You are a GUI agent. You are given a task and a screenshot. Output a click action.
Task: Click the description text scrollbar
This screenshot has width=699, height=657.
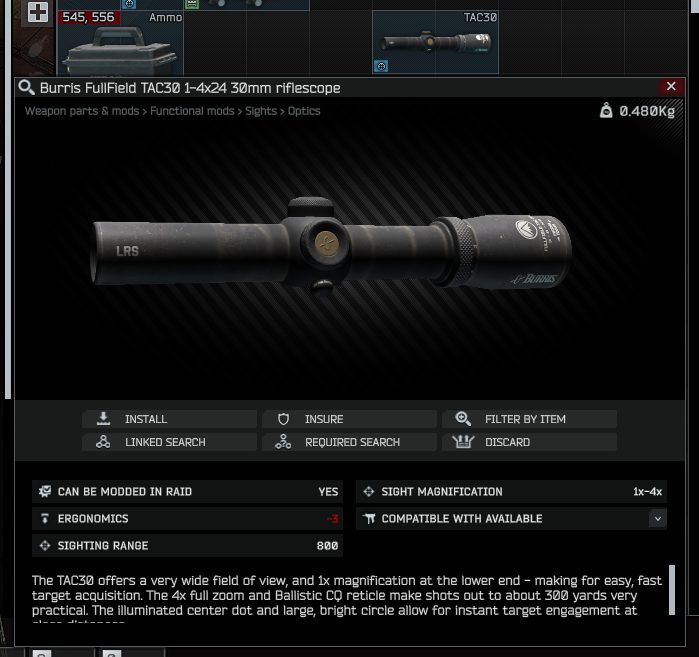pos(672,590)
